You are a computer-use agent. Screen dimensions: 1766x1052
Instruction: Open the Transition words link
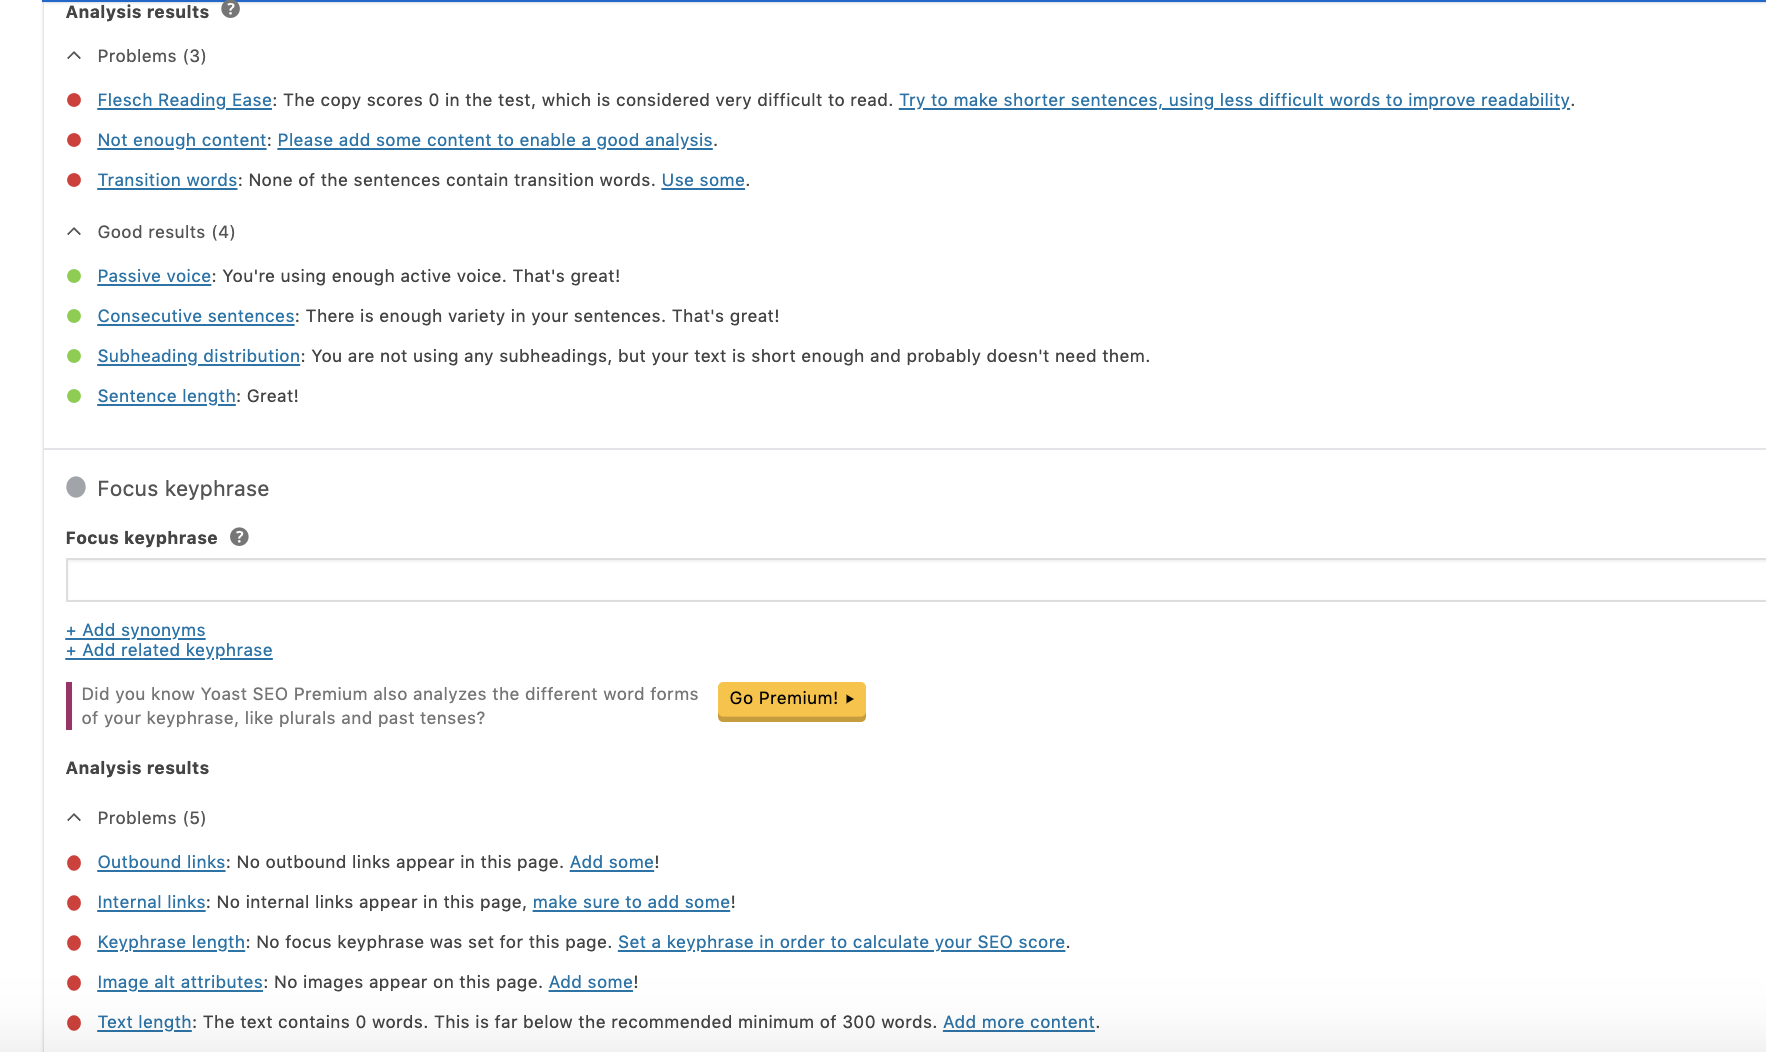pos(167,180)
